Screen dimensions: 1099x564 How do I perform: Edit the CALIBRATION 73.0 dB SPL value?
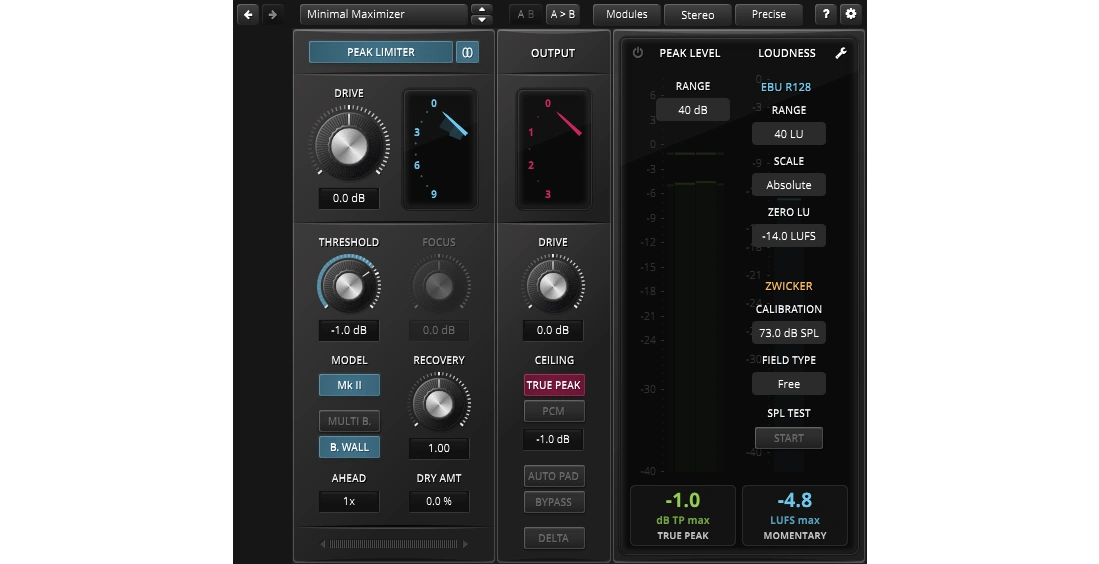pos(789,333)
